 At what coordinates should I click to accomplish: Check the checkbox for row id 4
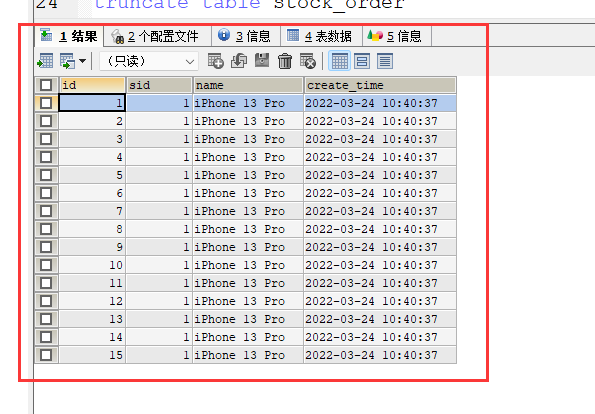46,157
